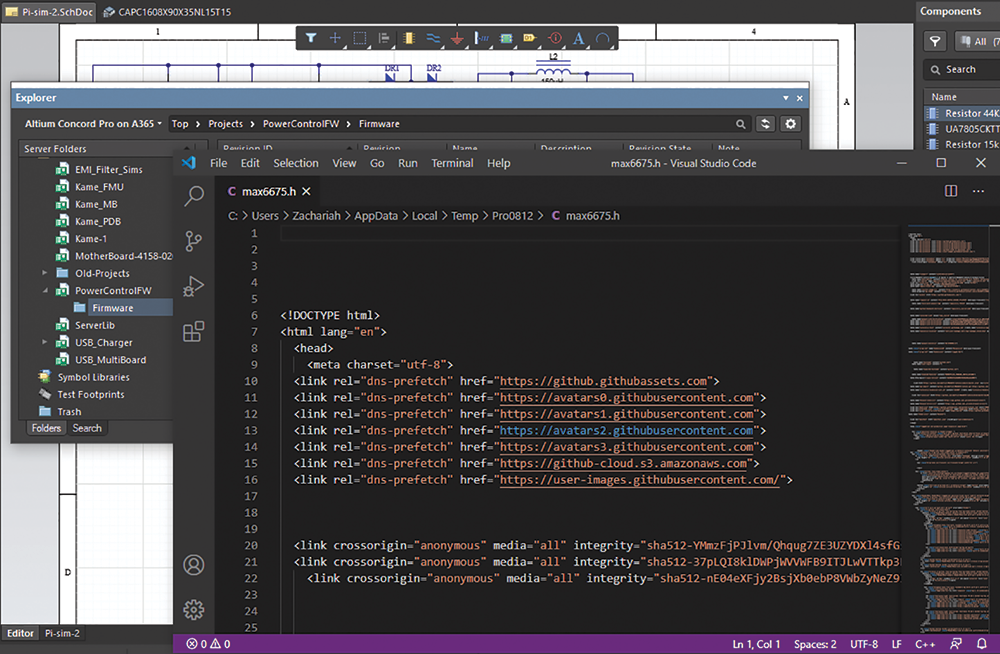Click the Projects breadcrumb in Explorer
The width and height of the screenshot is (1000, 654).
click(225, 124)
